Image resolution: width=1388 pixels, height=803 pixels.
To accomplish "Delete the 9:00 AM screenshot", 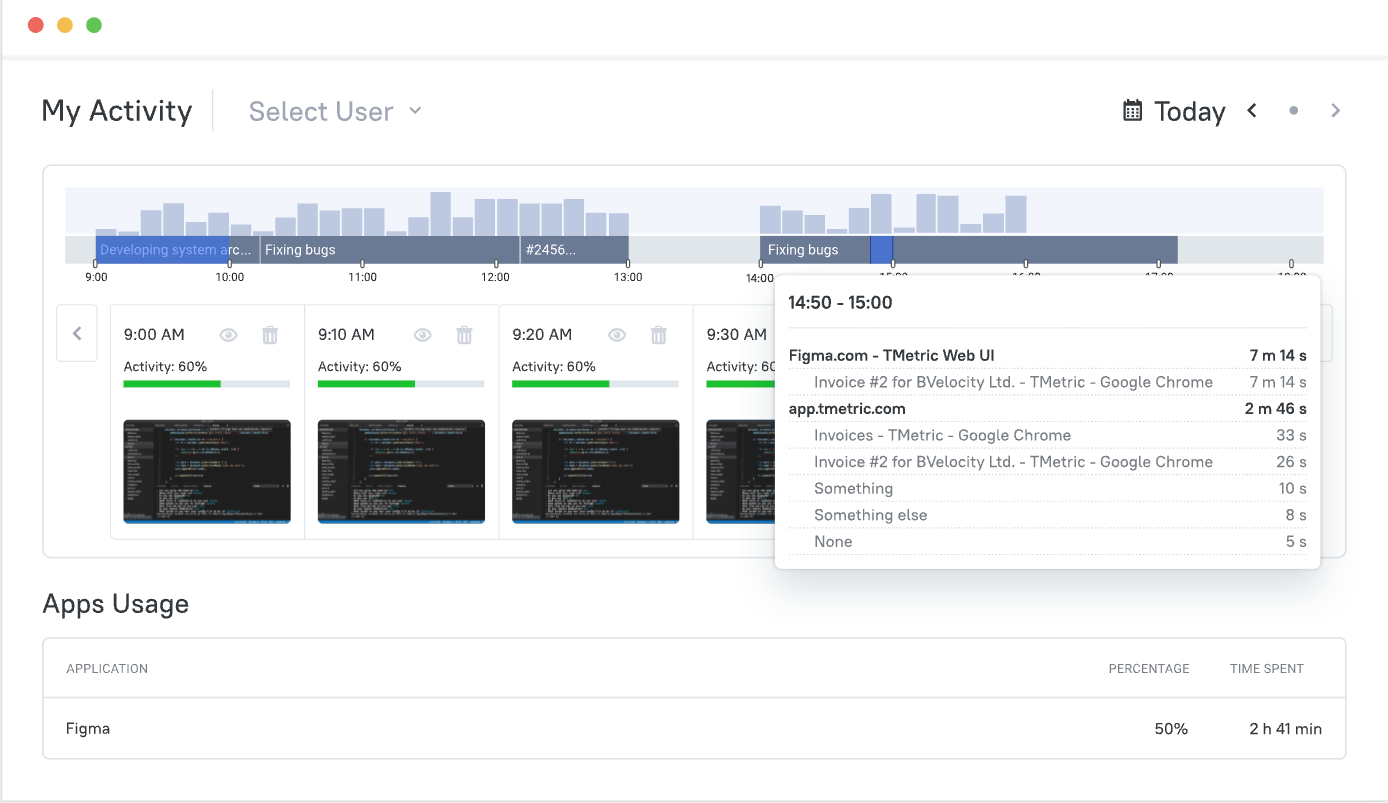I will tap(270, 335).
